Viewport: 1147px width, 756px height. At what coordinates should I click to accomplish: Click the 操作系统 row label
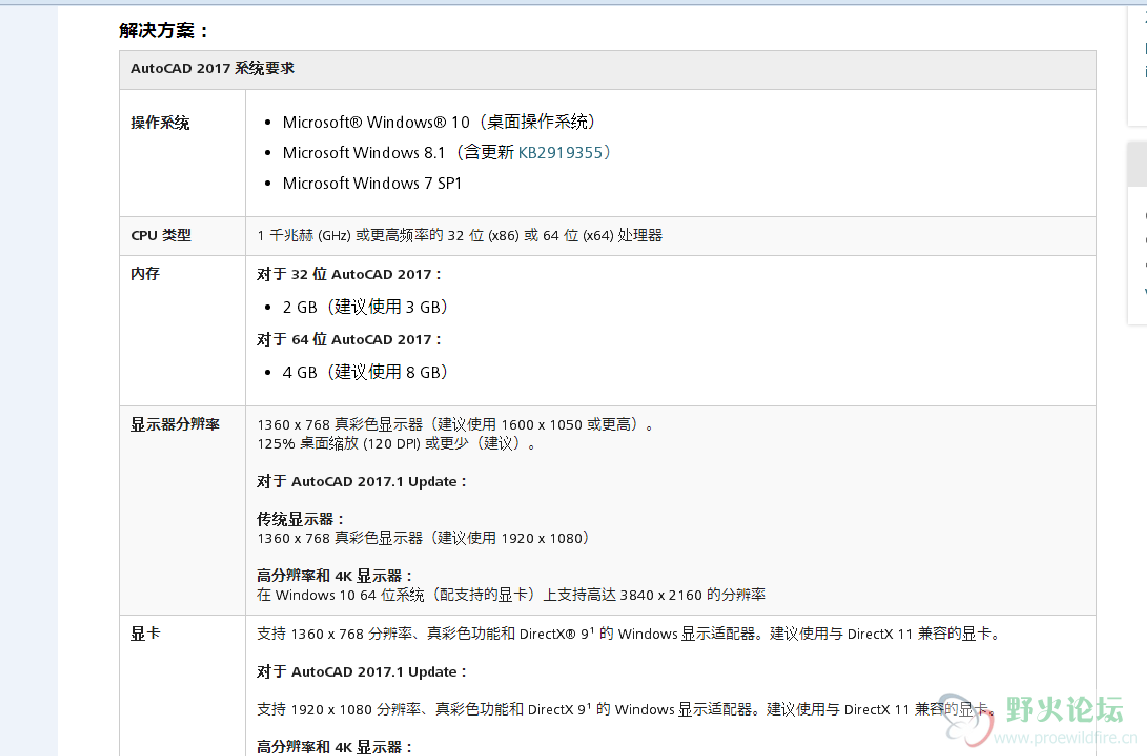[x=160, y=122]
